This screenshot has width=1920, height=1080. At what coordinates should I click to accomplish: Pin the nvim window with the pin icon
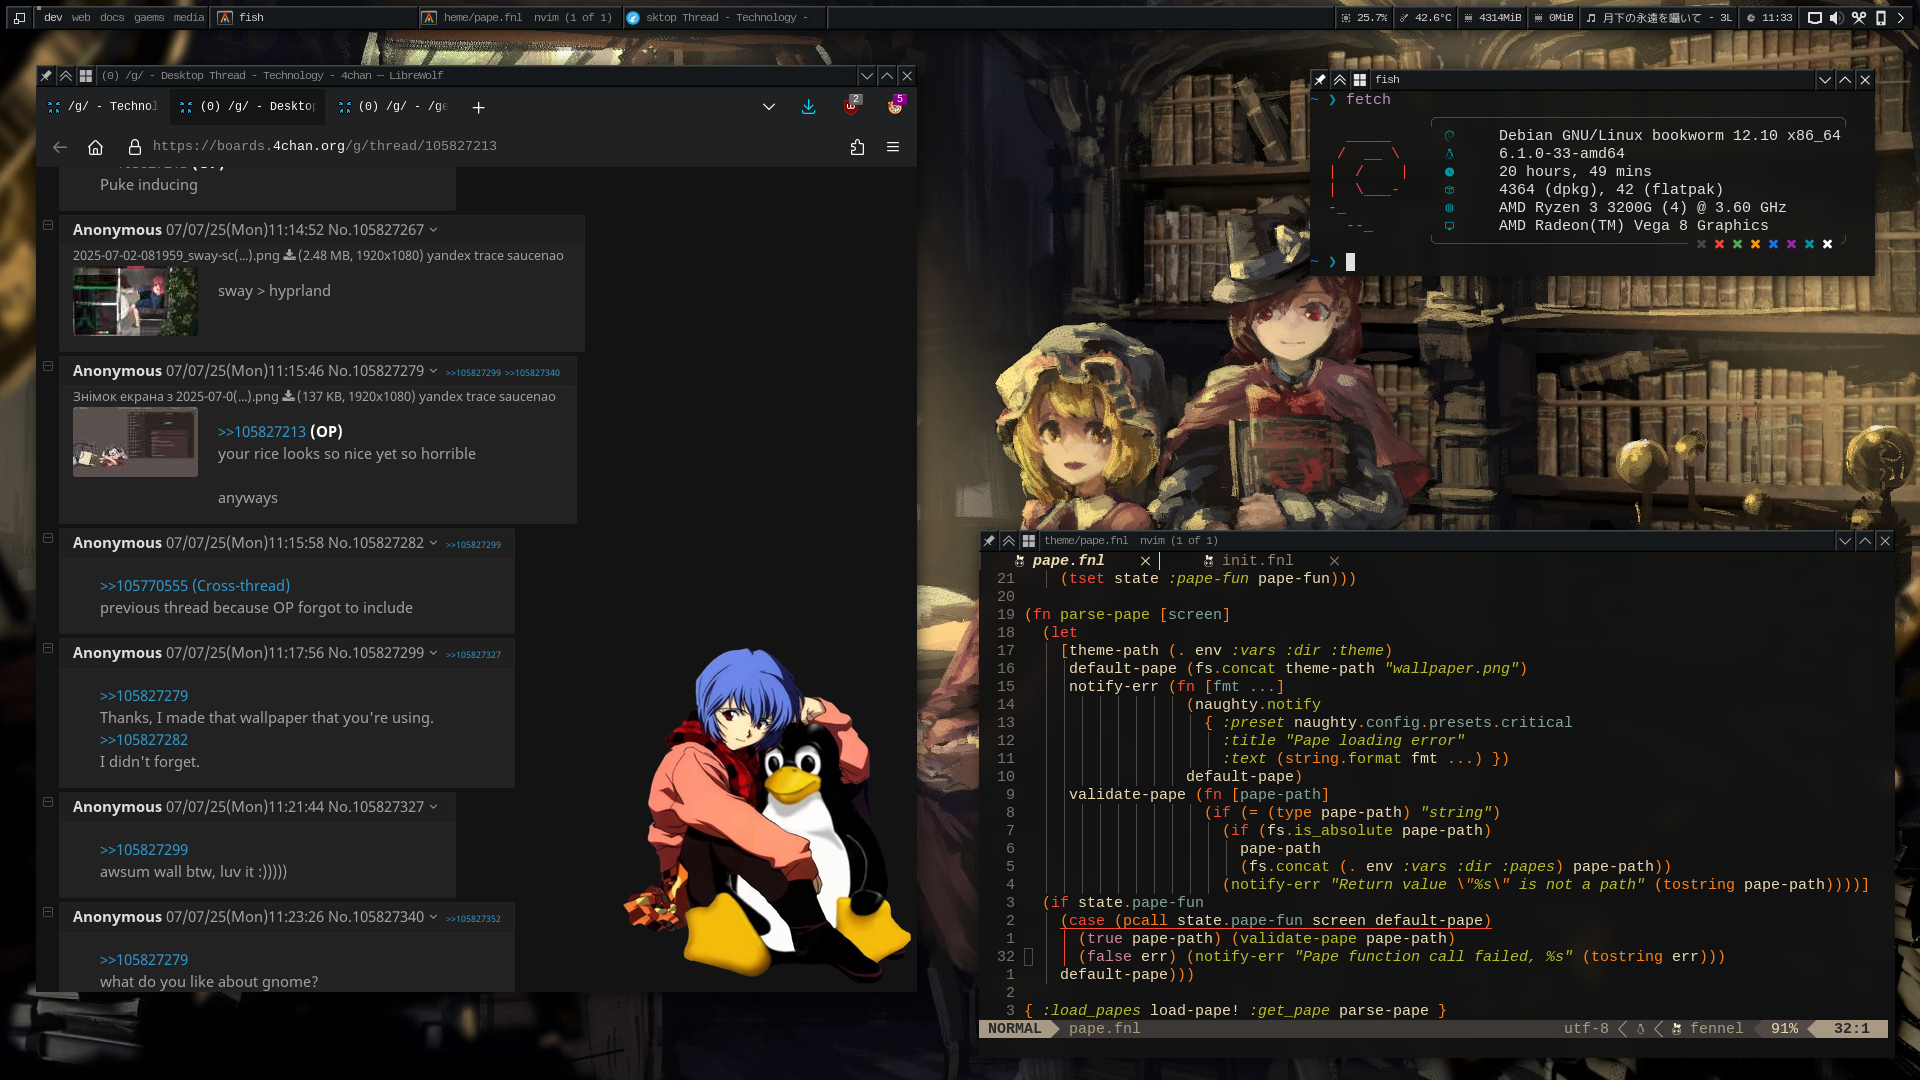tap(989, 540)
